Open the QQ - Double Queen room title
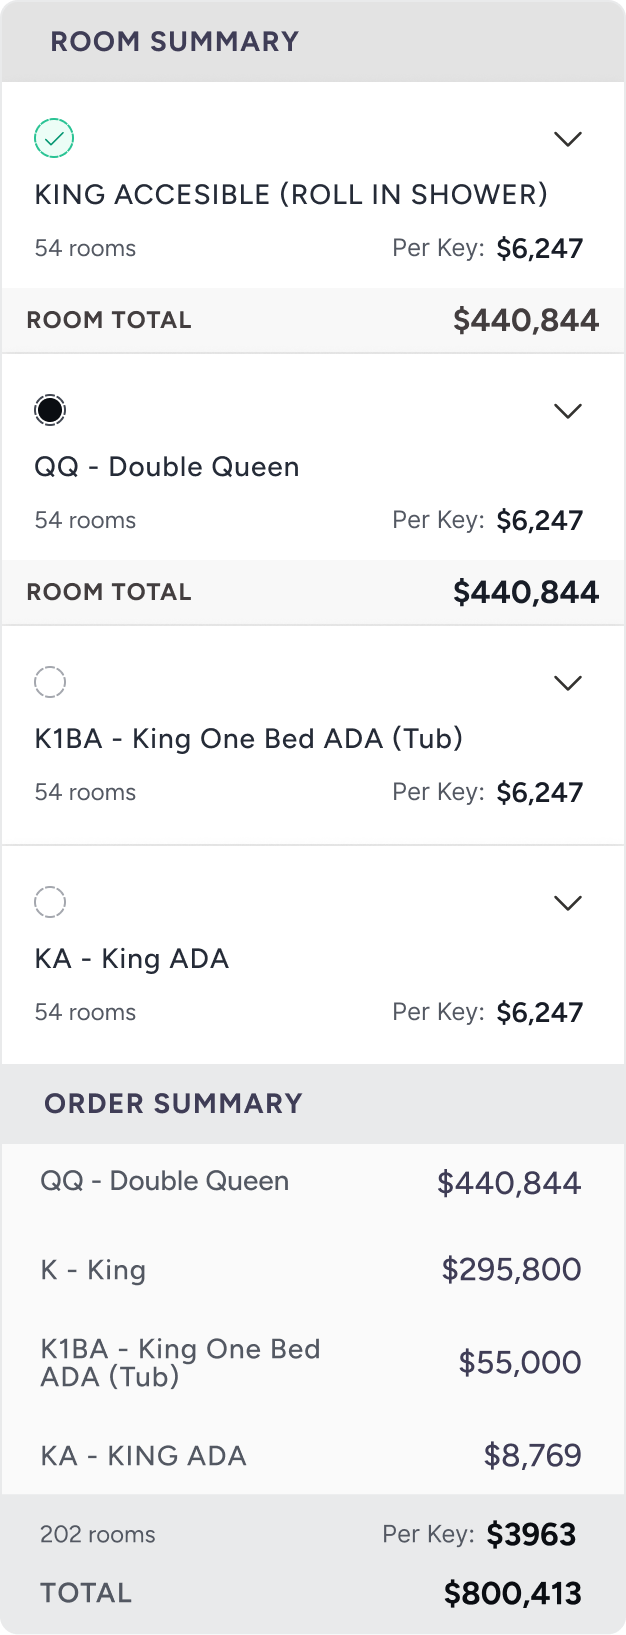Viewport: 626px width, 1635px height. 167,467
